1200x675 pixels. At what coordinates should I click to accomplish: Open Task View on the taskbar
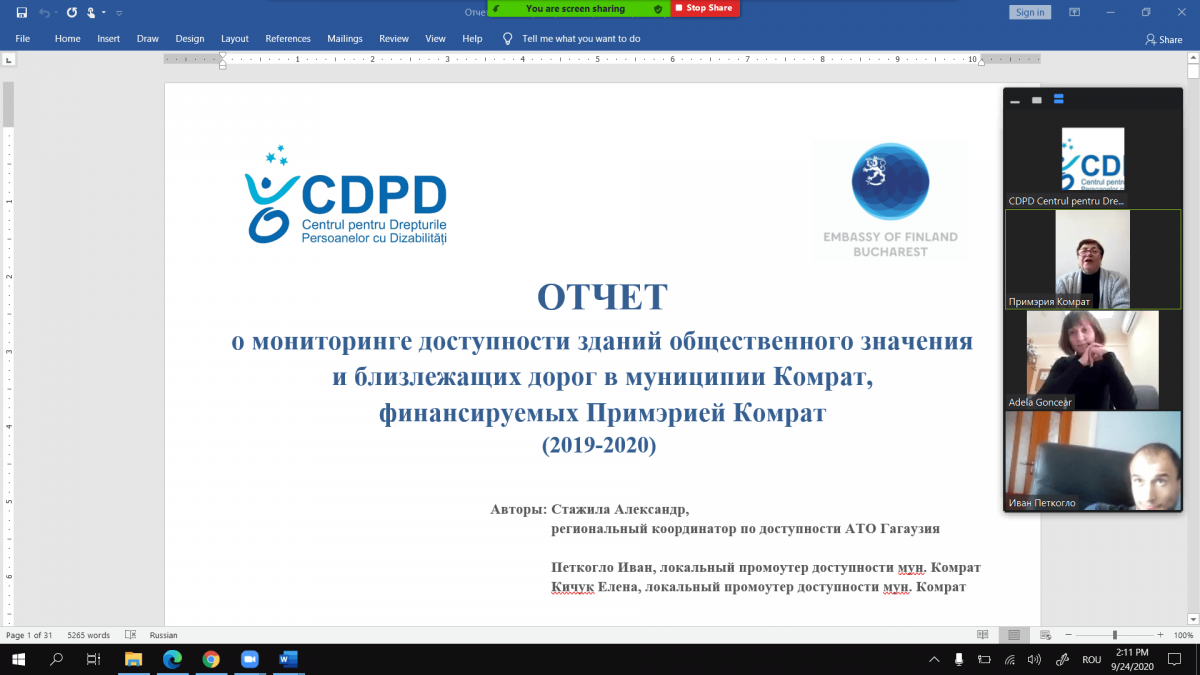[x=94, y=659]
